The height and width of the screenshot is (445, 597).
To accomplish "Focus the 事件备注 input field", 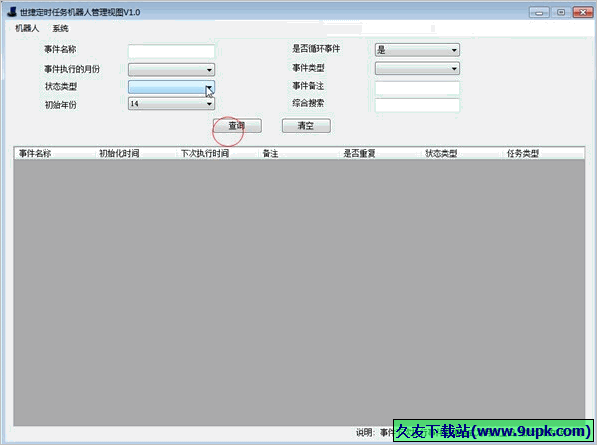I will click(x=417, y=88).
